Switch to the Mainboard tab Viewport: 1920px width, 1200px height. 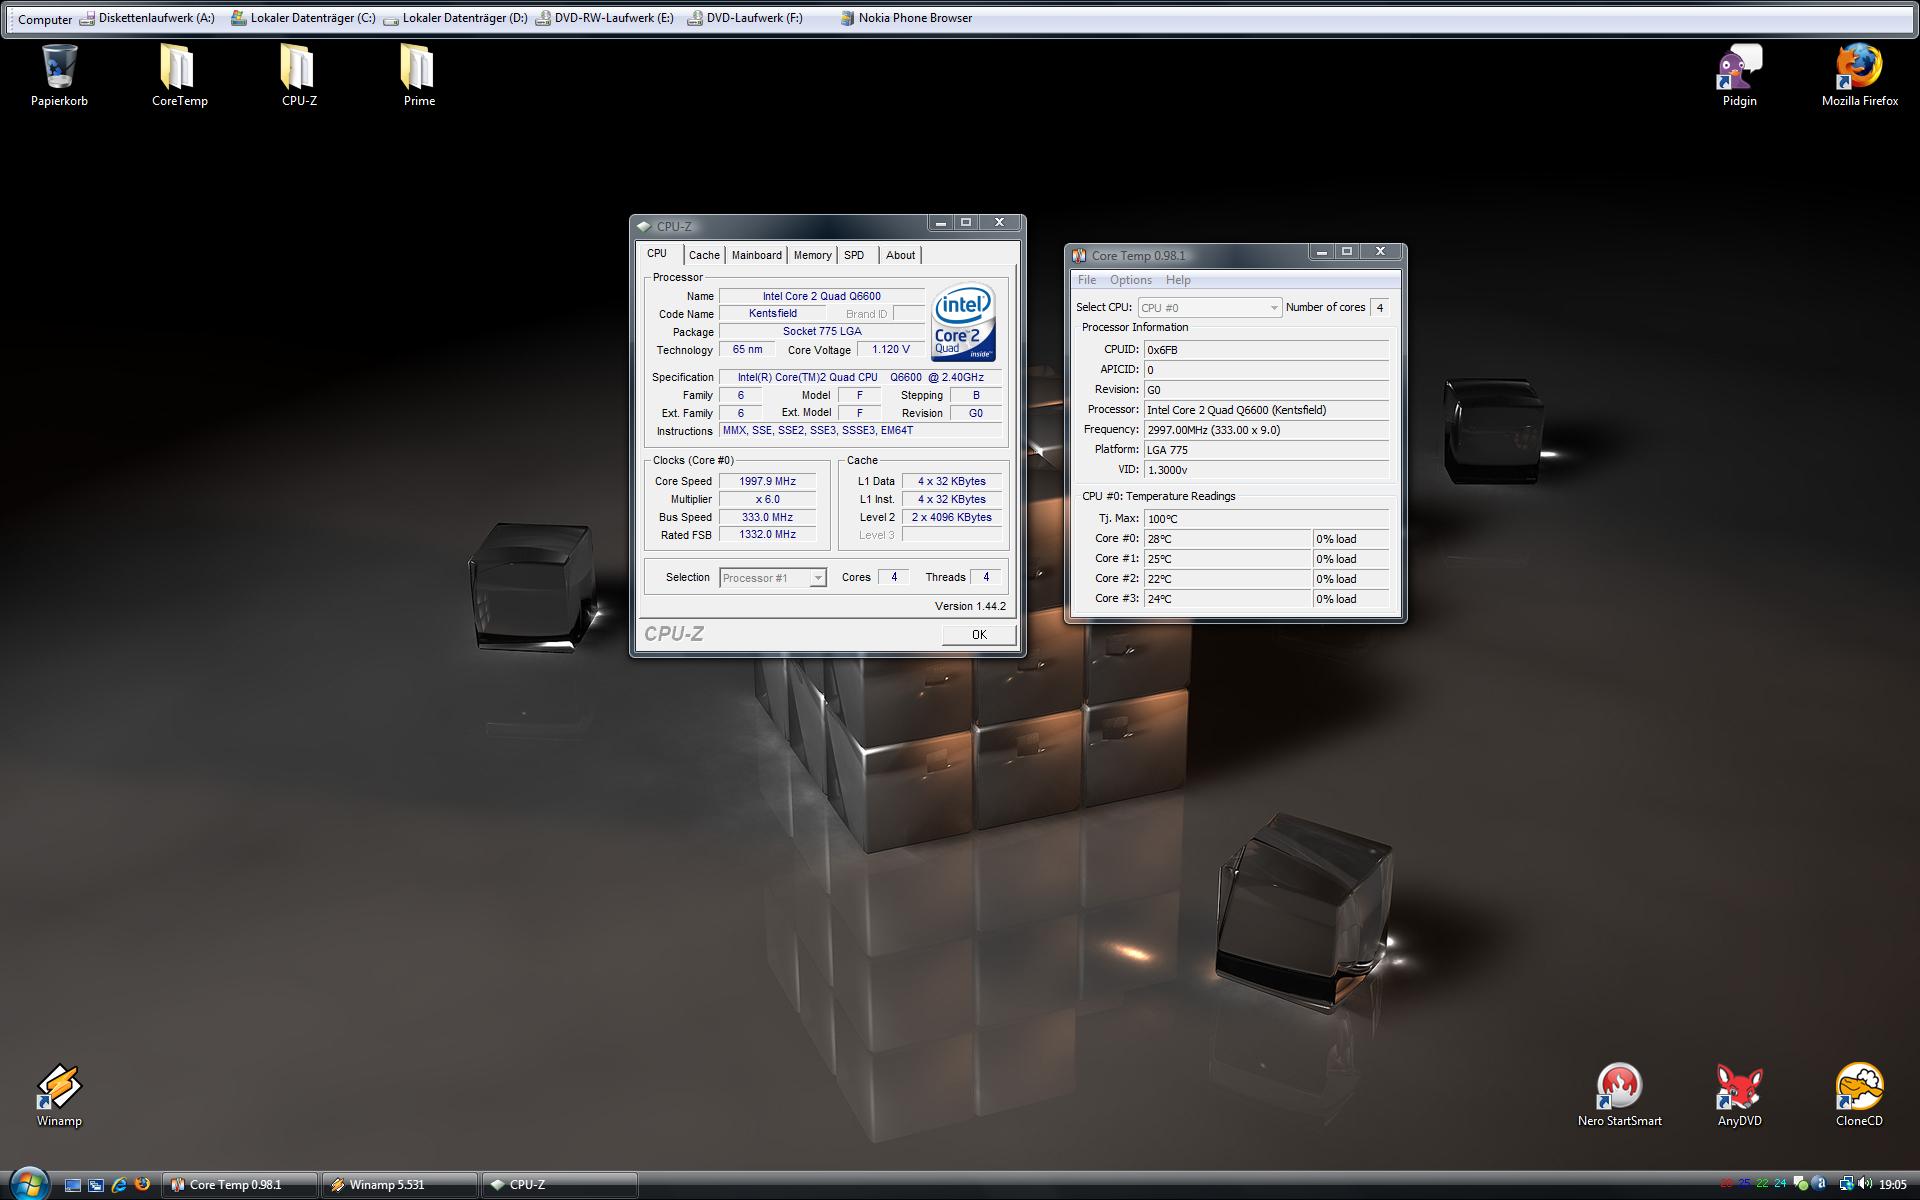(x=756, y=255)
